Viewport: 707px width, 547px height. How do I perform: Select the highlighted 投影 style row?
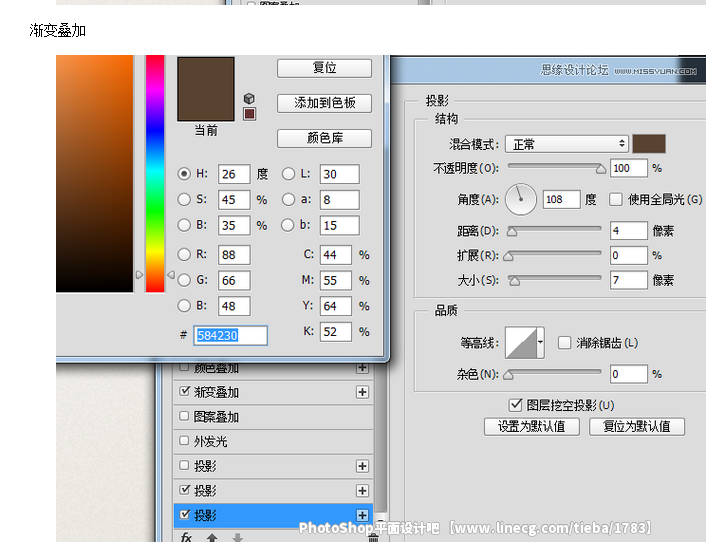click(x=273, y=515)
